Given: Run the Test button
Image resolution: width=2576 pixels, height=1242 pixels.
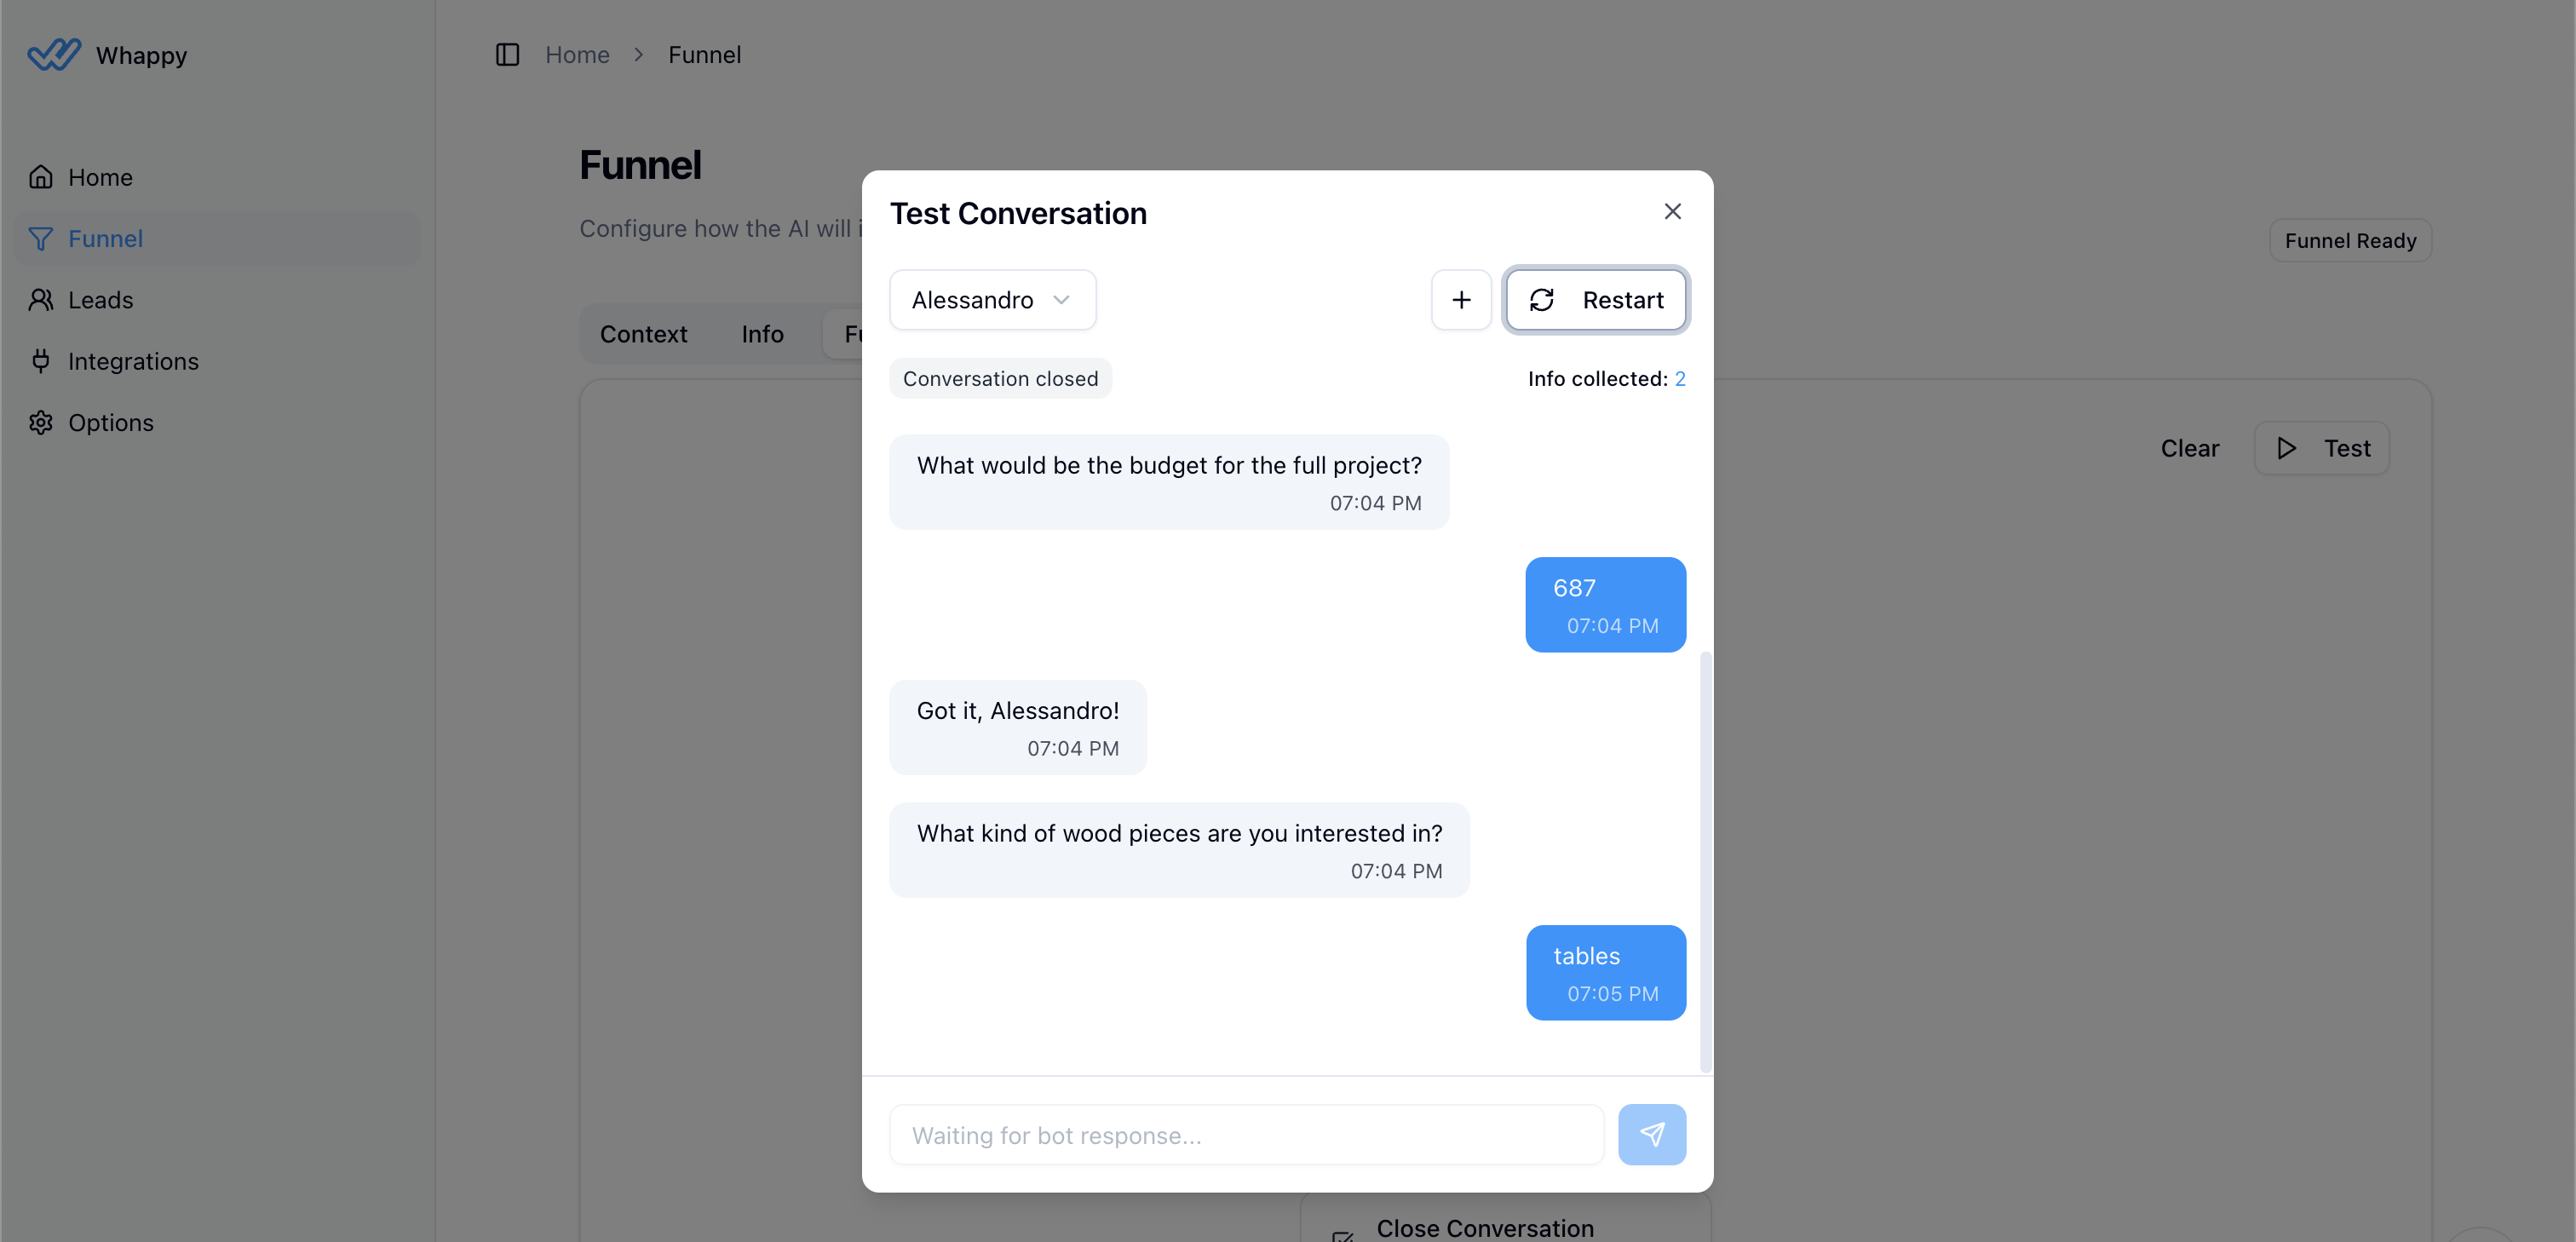Looking at the screenshot, I should 2322,448.
